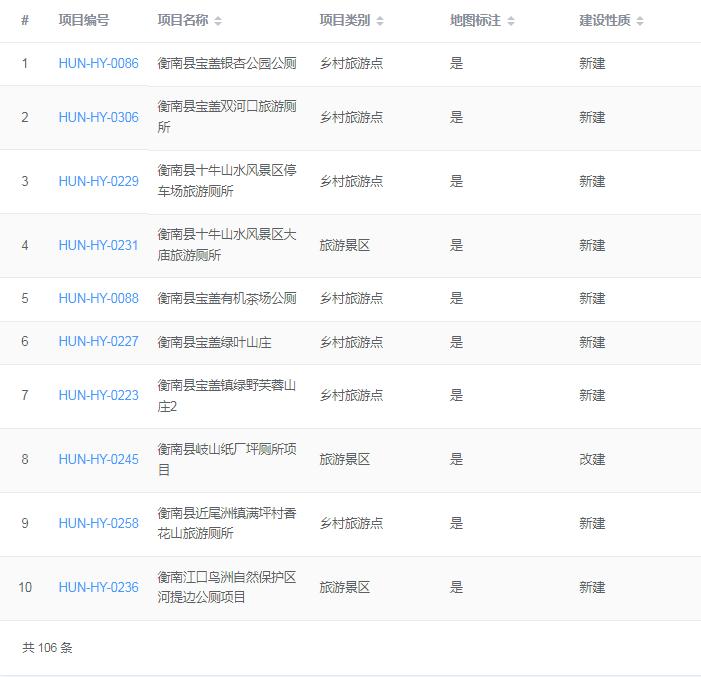Viewport: 701px width, 677px height.
Task: Click the 改建 cell in row 8
Action: coord(592,460)
